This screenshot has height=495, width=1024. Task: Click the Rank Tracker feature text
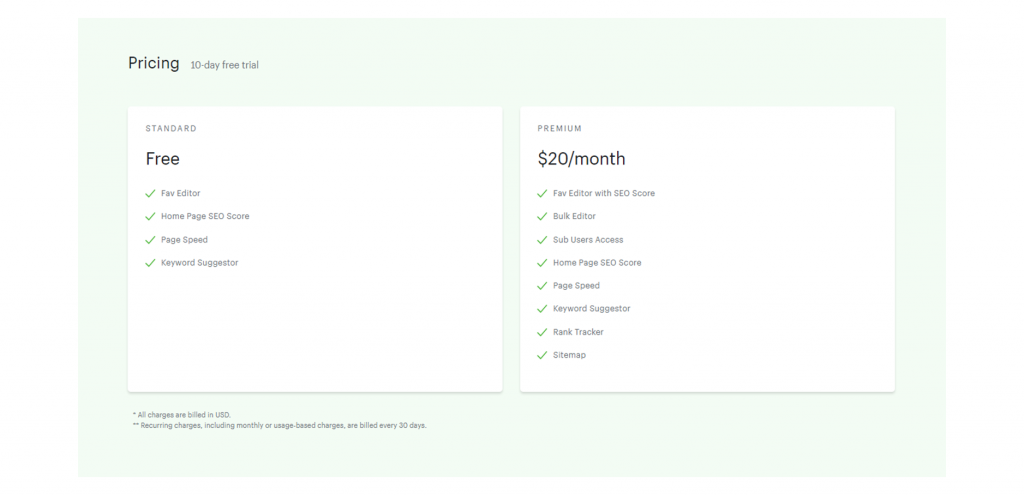click(579, 332)
